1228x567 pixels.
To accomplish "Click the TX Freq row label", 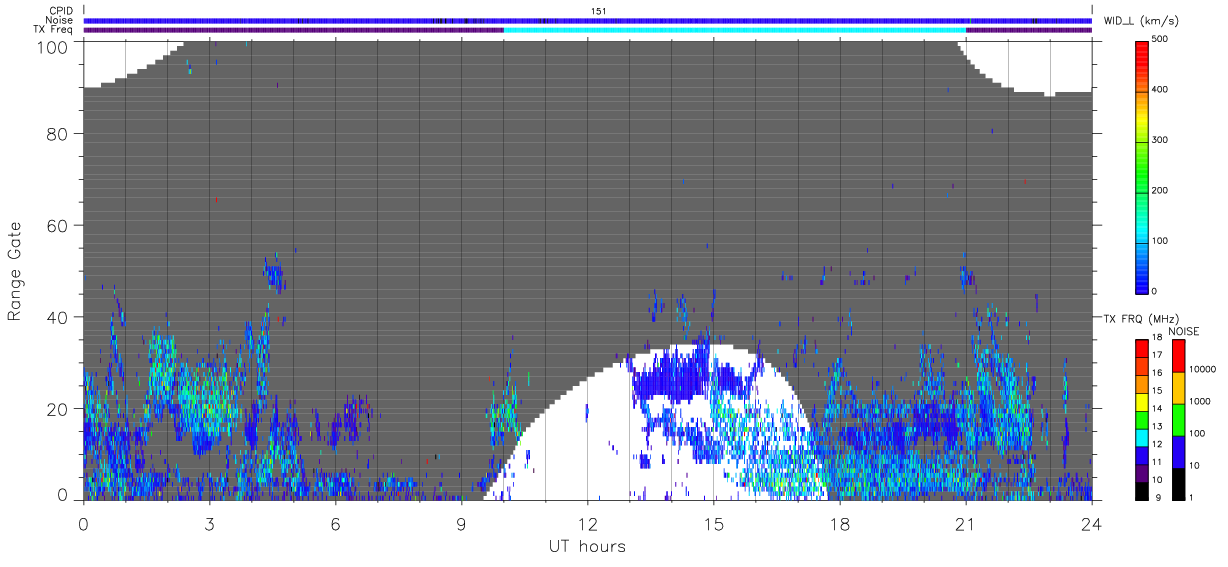I will click(53, 29).
